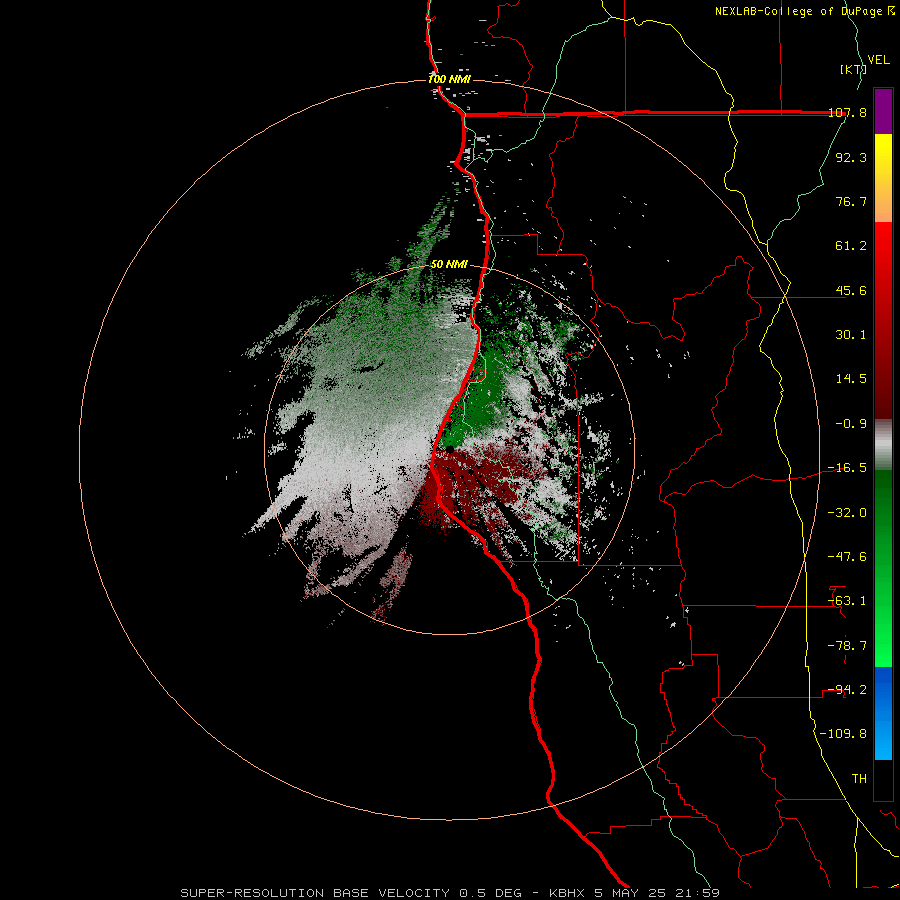The height and width of the screenshot is (900, 900).
Task: Click the 50 NMI range ring label
Action: tap(449, 264)
